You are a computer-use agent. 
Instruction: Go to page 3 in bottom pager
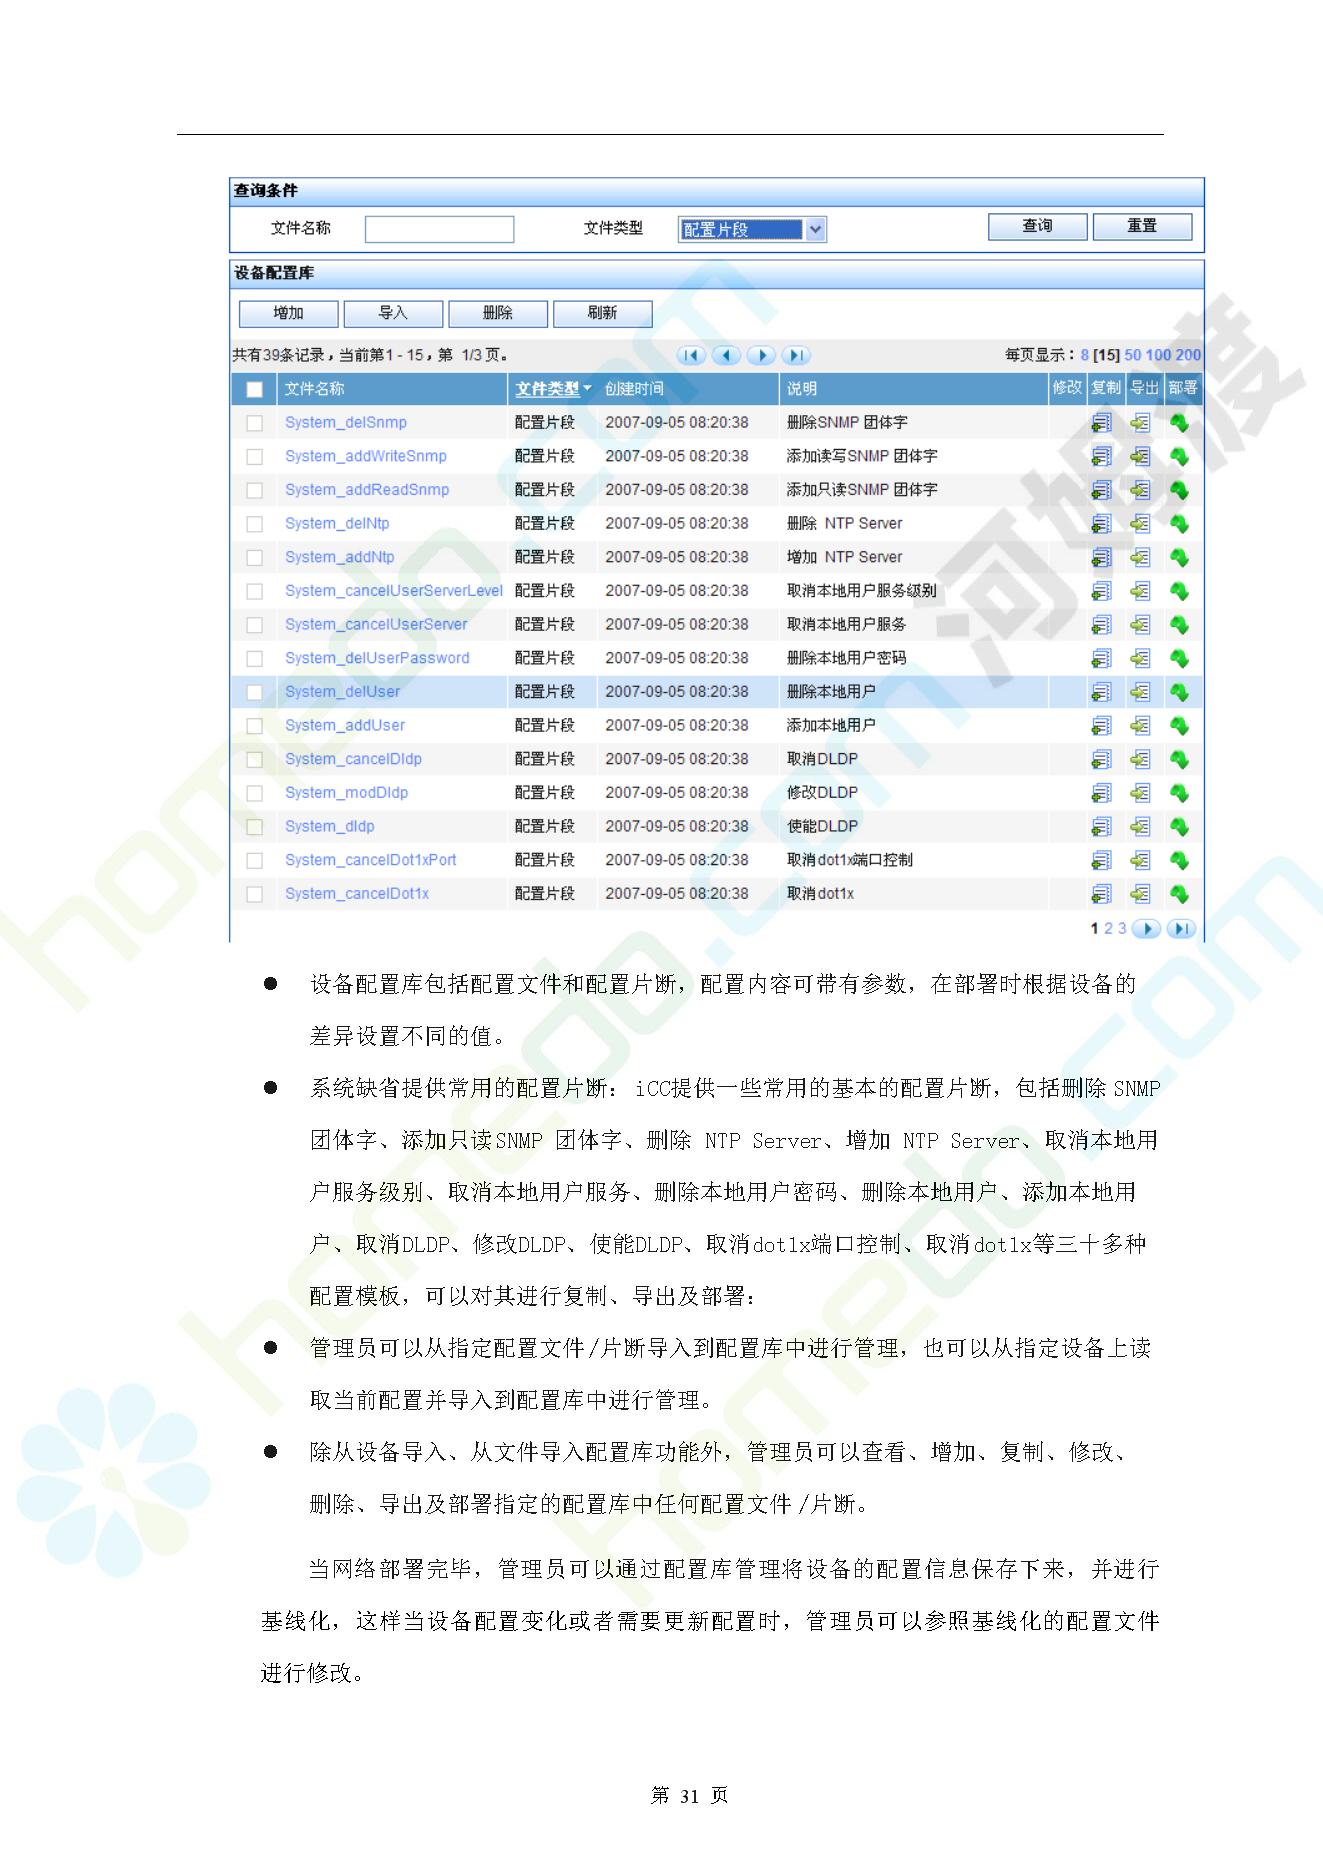[1122, 928]
